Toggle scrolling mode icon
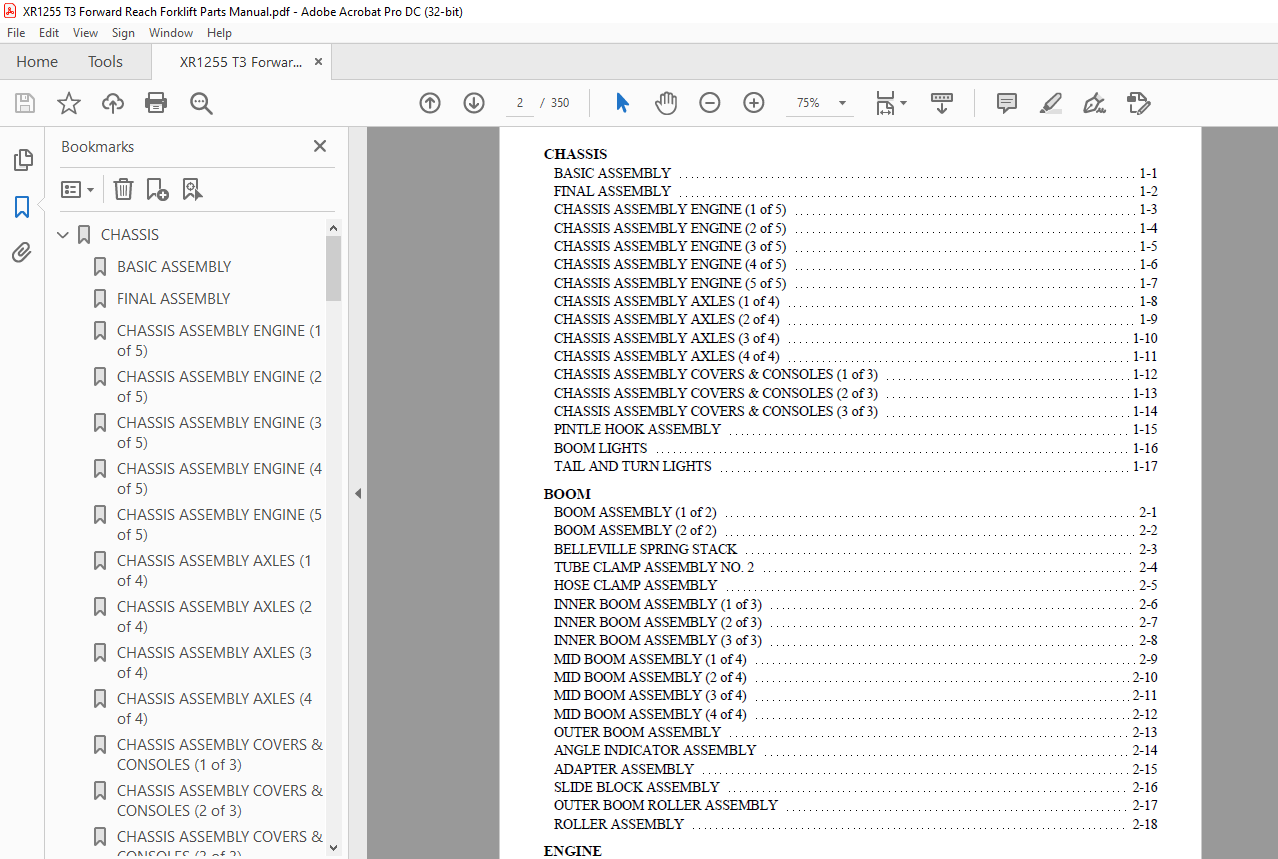Viewport: 1278px width, 859px height. pyautogui.click(x=942, y=103)
